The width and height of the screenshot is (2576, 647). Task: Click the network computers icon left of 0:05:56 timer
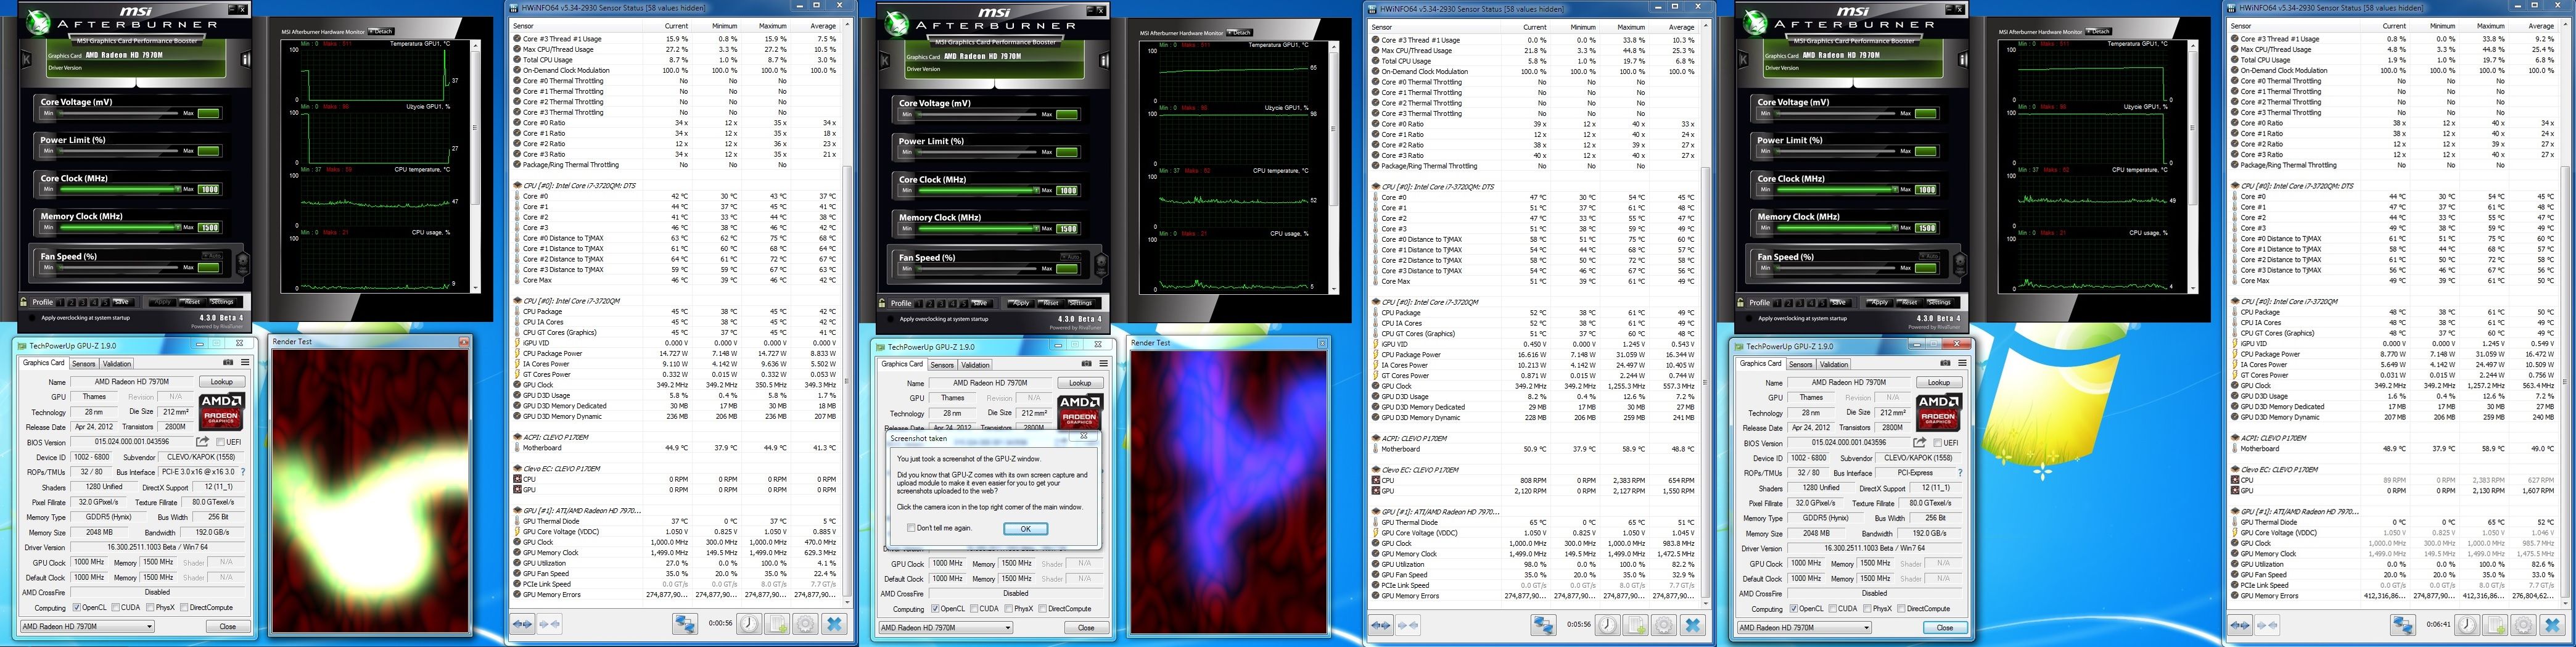coord(1544,625)
